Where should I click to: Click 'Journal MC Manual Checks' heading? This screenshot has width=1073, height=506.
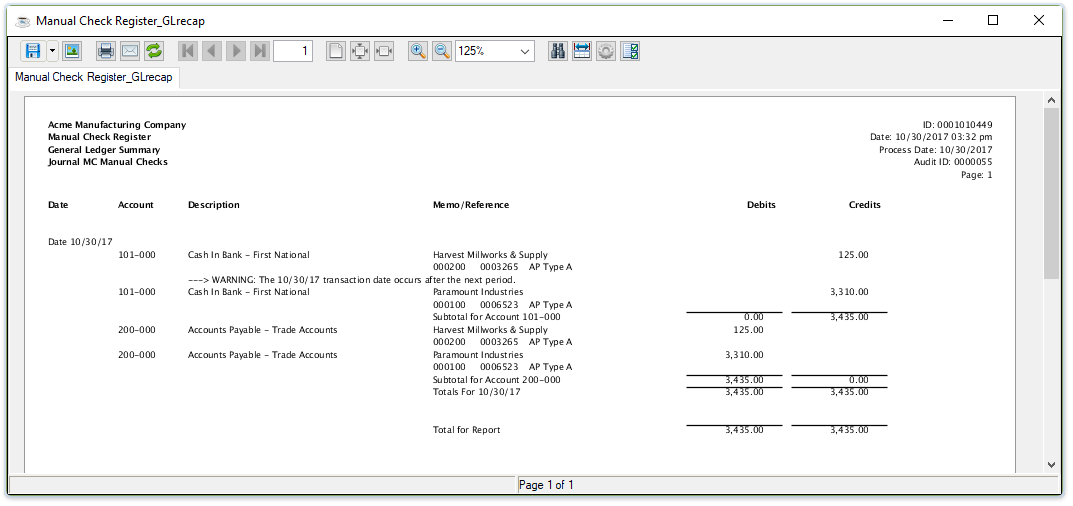[x=107, y=162]
